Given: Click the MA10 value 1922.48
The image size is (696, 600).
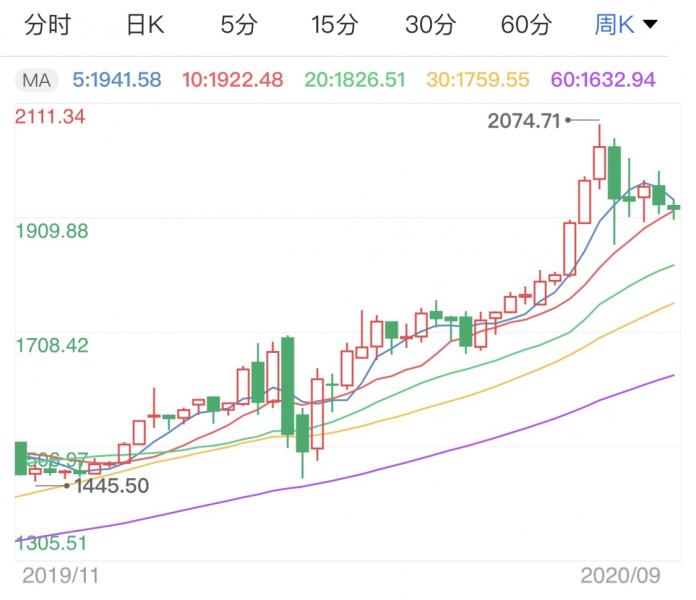Looking at the screenshot, I should [233, 78].
